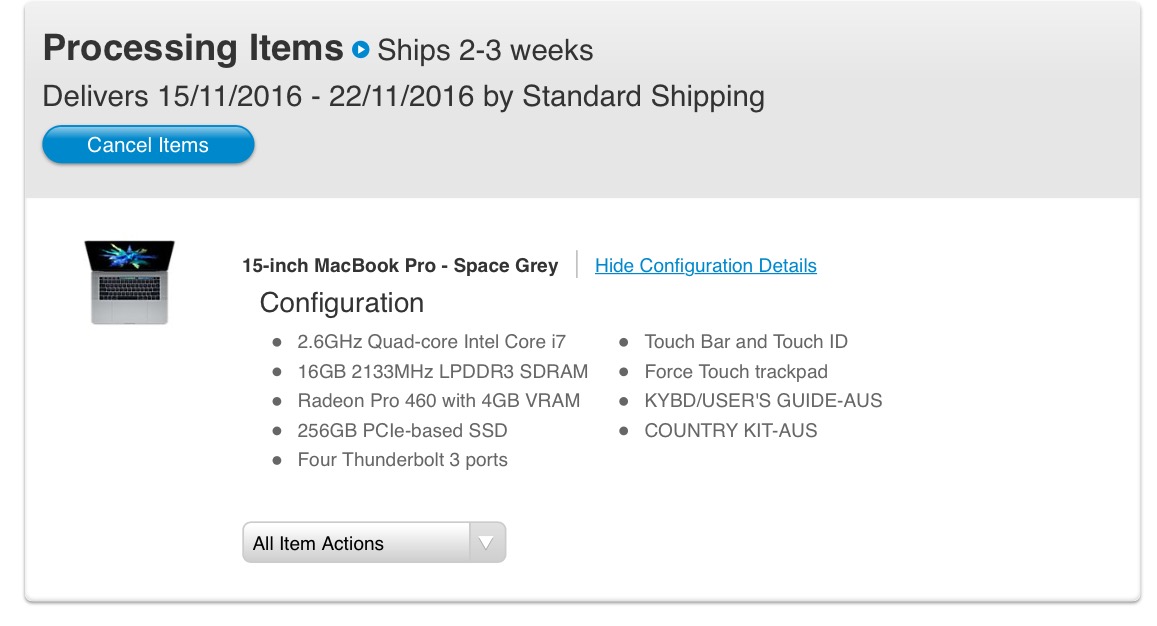Click the Ships 2-3 weeks status text
This screenshot has width=1157, height=626.
(x=485, y=50)
